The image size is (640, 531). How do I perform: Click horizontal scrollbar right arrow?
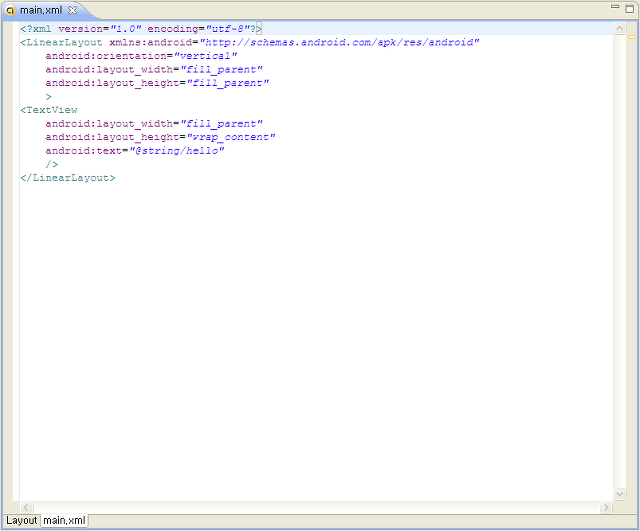(606, 507)
